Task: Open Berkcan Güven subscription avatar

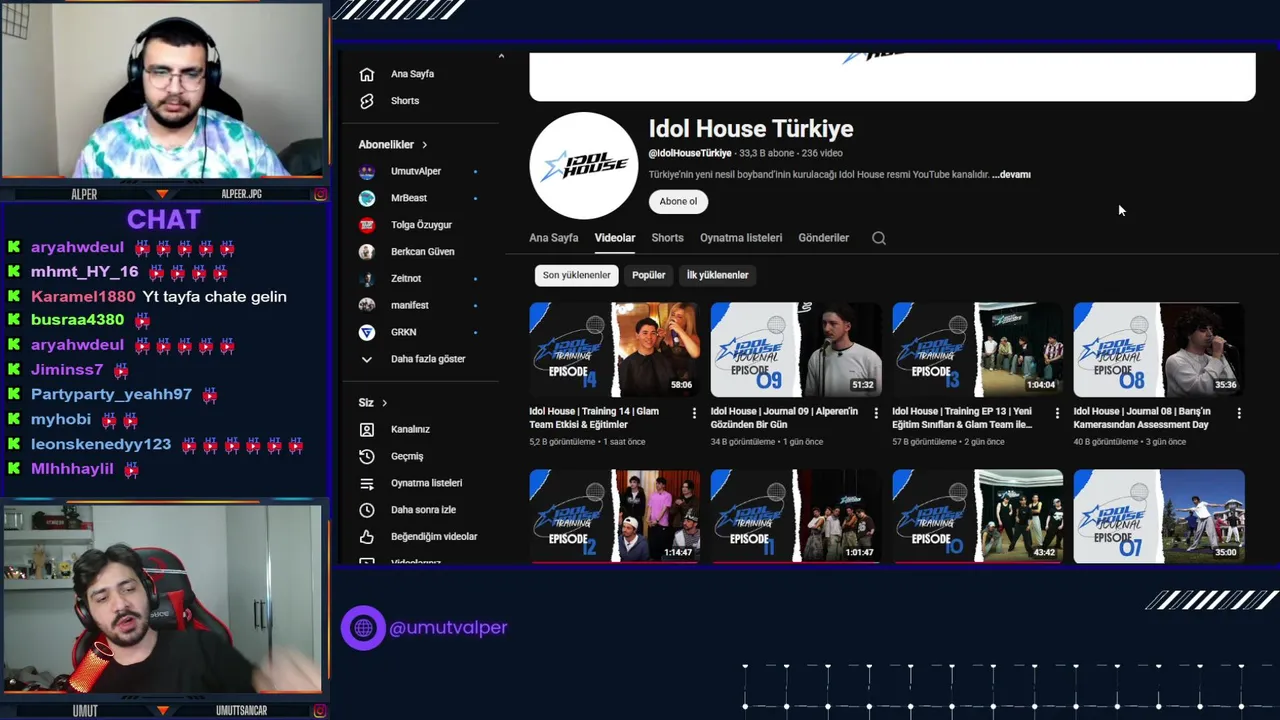Action: pyautogui.click(x=367, y=252)
